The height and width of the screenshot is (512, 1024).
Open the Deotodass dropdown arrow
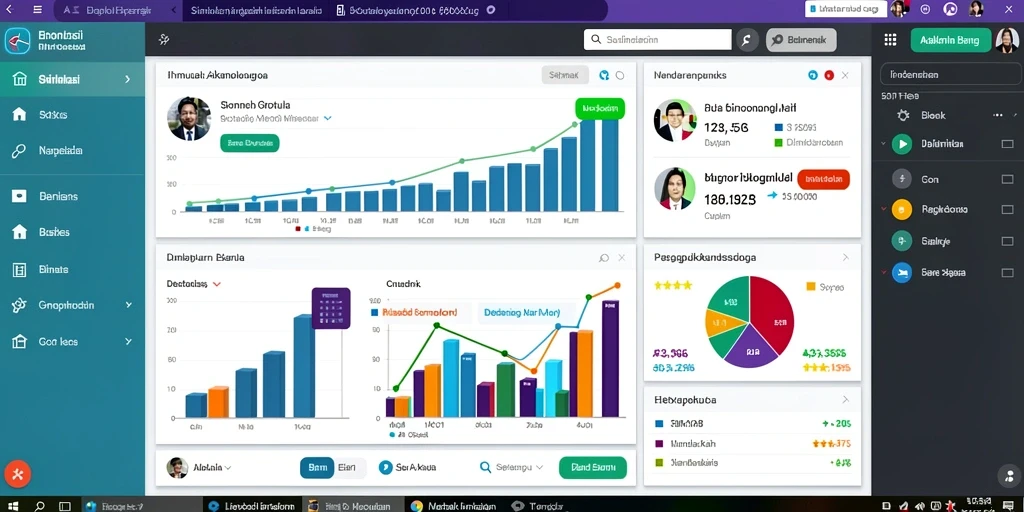217,284
